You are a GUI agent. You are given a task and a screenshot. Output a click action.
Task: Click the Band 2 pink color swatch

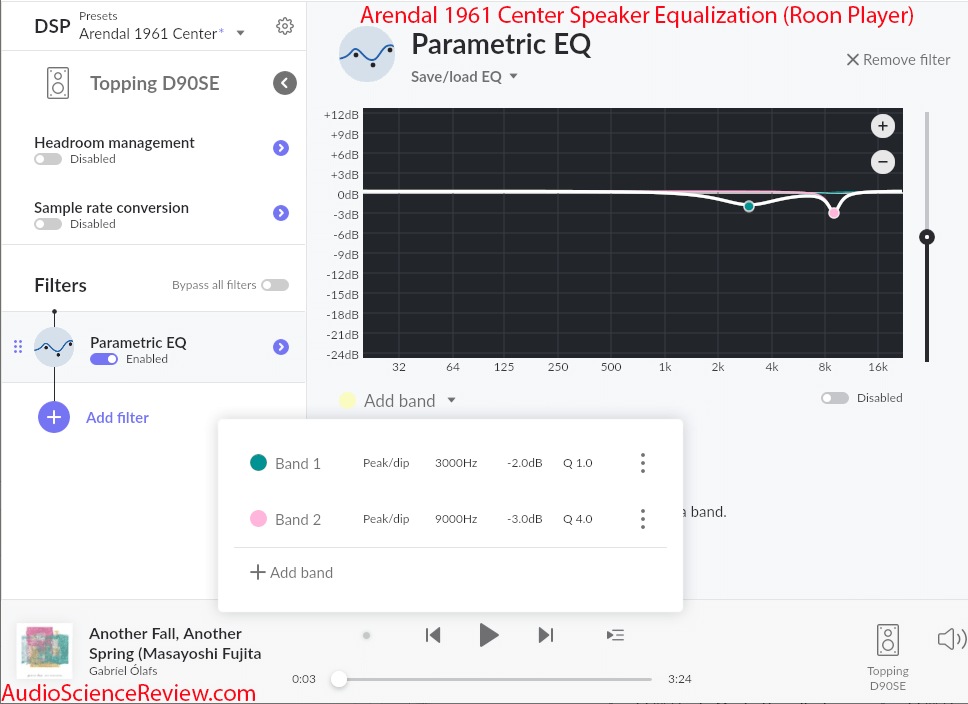258,519
